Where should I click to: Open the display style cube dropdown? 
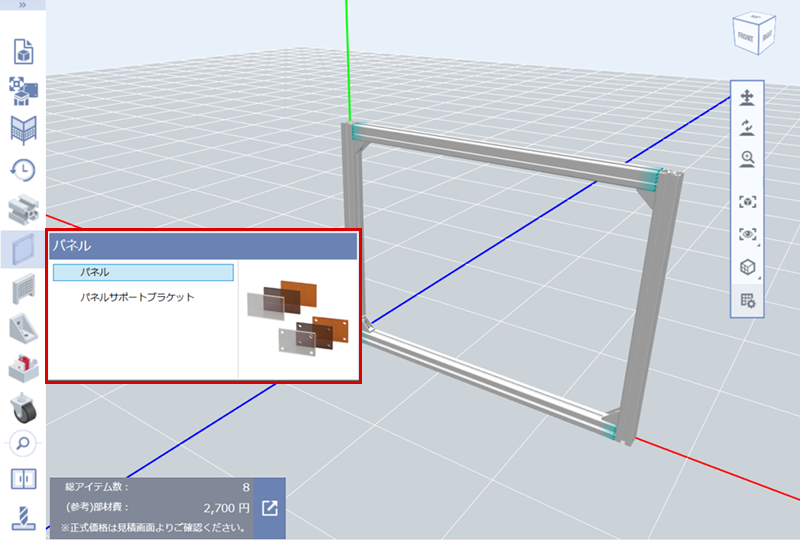pyautogui.click(x=747, y=268)
